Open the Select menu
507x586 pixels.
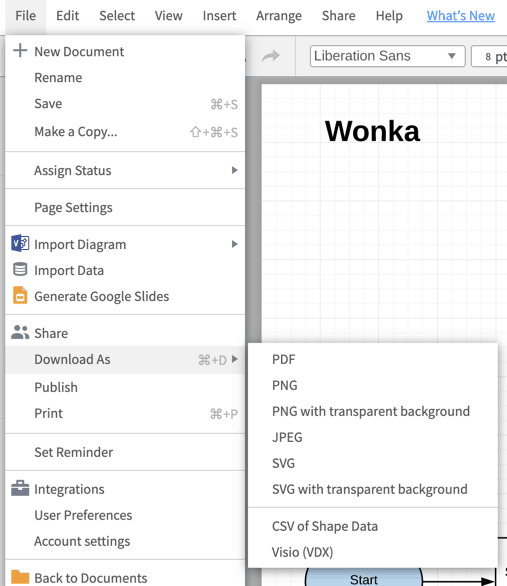(x=117, y=16)
